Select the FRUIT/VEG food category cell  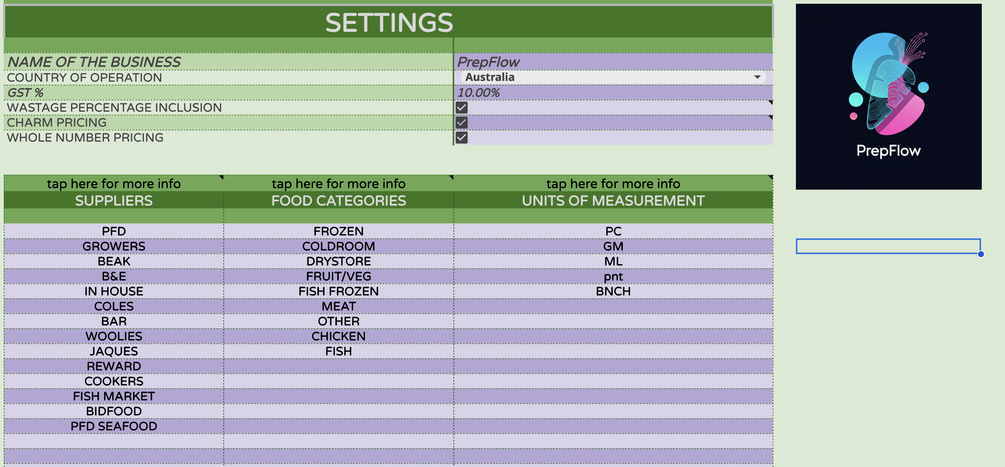click(338, 276)
